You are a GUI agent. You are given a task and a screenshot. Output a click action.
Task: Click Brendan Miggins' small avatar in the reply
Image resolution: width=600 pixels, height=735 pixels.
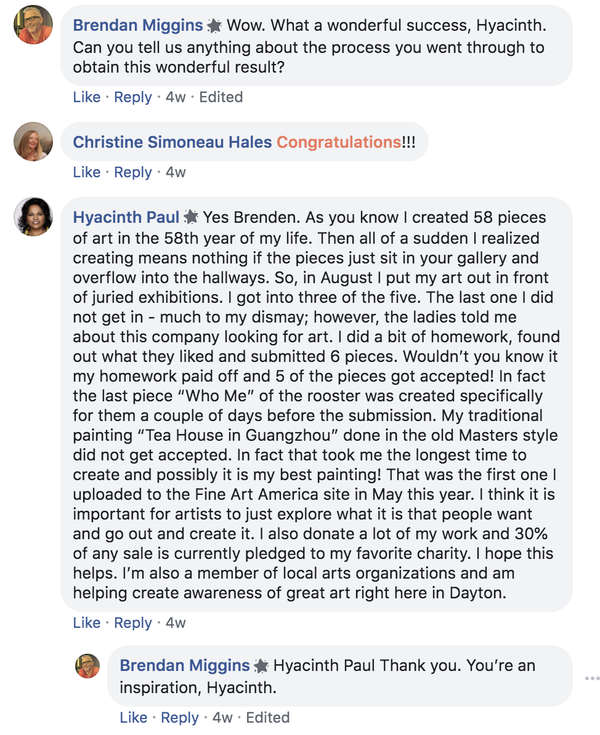(x=88, y=666)
